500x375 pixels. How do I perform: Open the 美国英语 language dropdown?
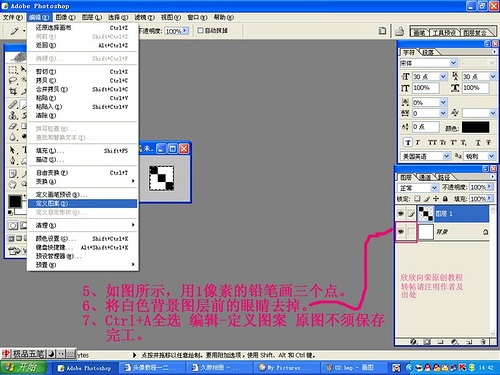pyautogui.click(x=447, y=156)
